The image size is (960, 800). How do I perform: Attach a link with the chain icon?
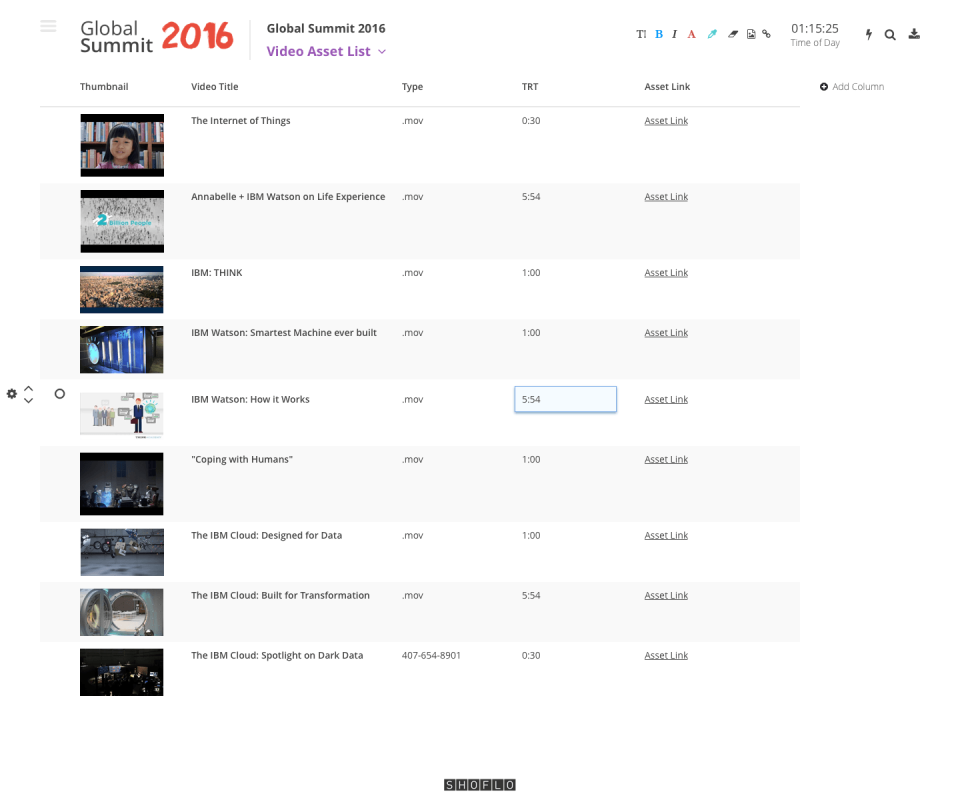(x=766, y=33)
